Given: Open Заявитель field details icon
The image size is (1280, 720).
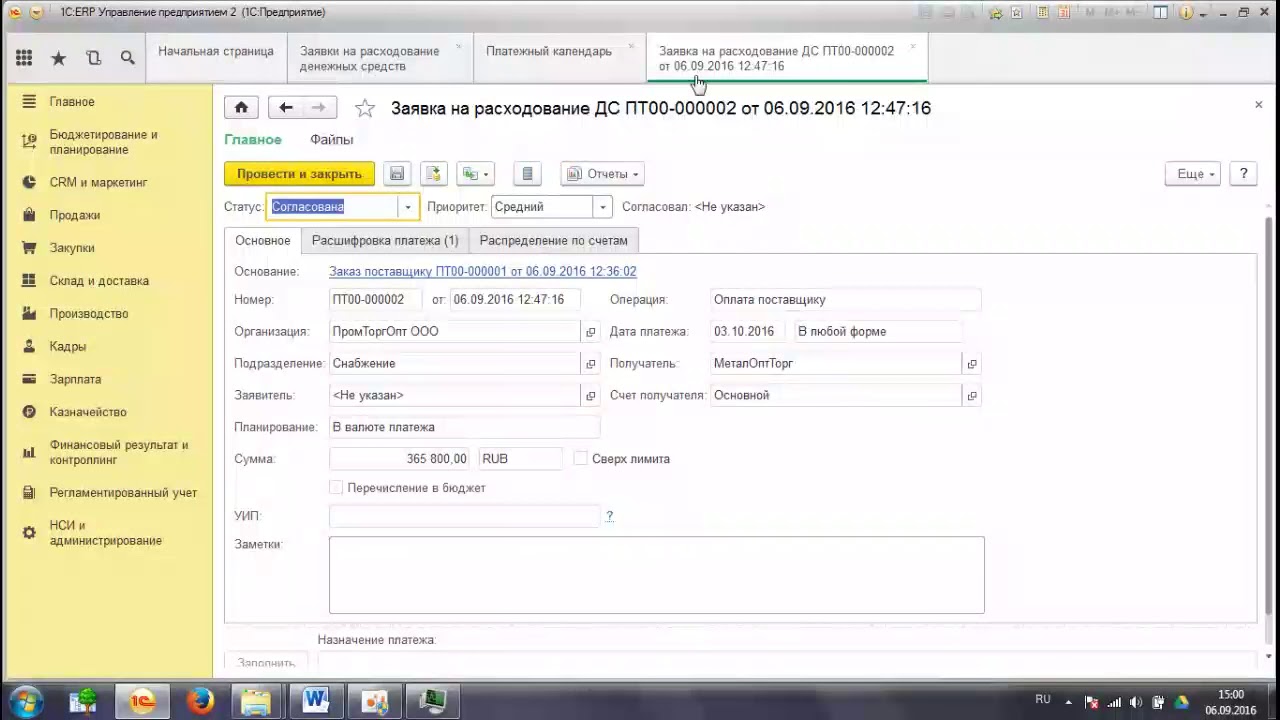Looking at the screenshot, I should click(x=590, y=396).
